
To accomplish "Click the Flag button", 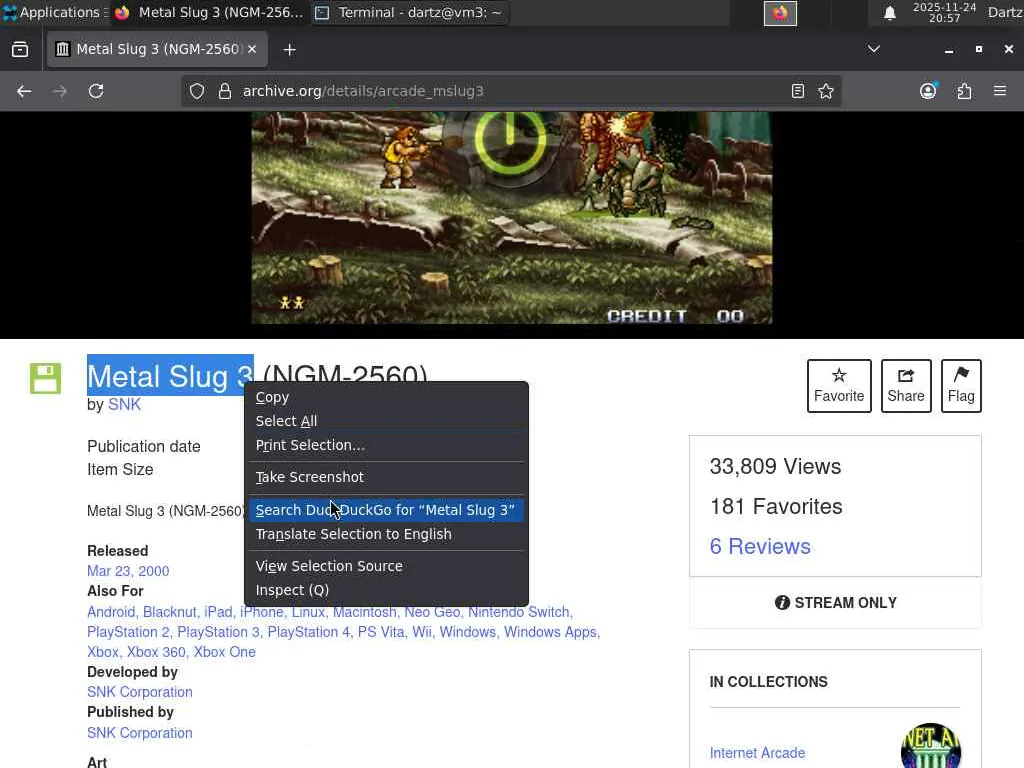I will tap(961, 386).
